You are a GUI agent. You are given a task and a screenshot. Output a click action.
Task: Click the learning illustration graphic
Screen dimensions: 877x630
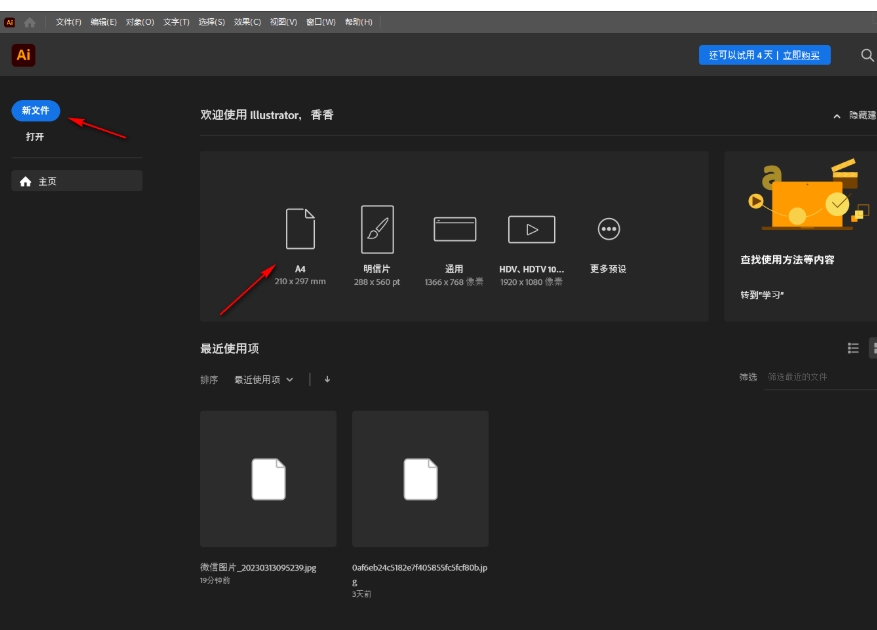(x=809, y=195)
